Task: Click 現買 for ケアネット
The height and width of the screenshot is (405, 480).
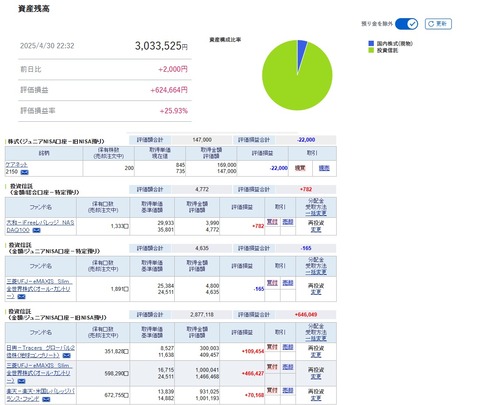Action: (300, 168)
